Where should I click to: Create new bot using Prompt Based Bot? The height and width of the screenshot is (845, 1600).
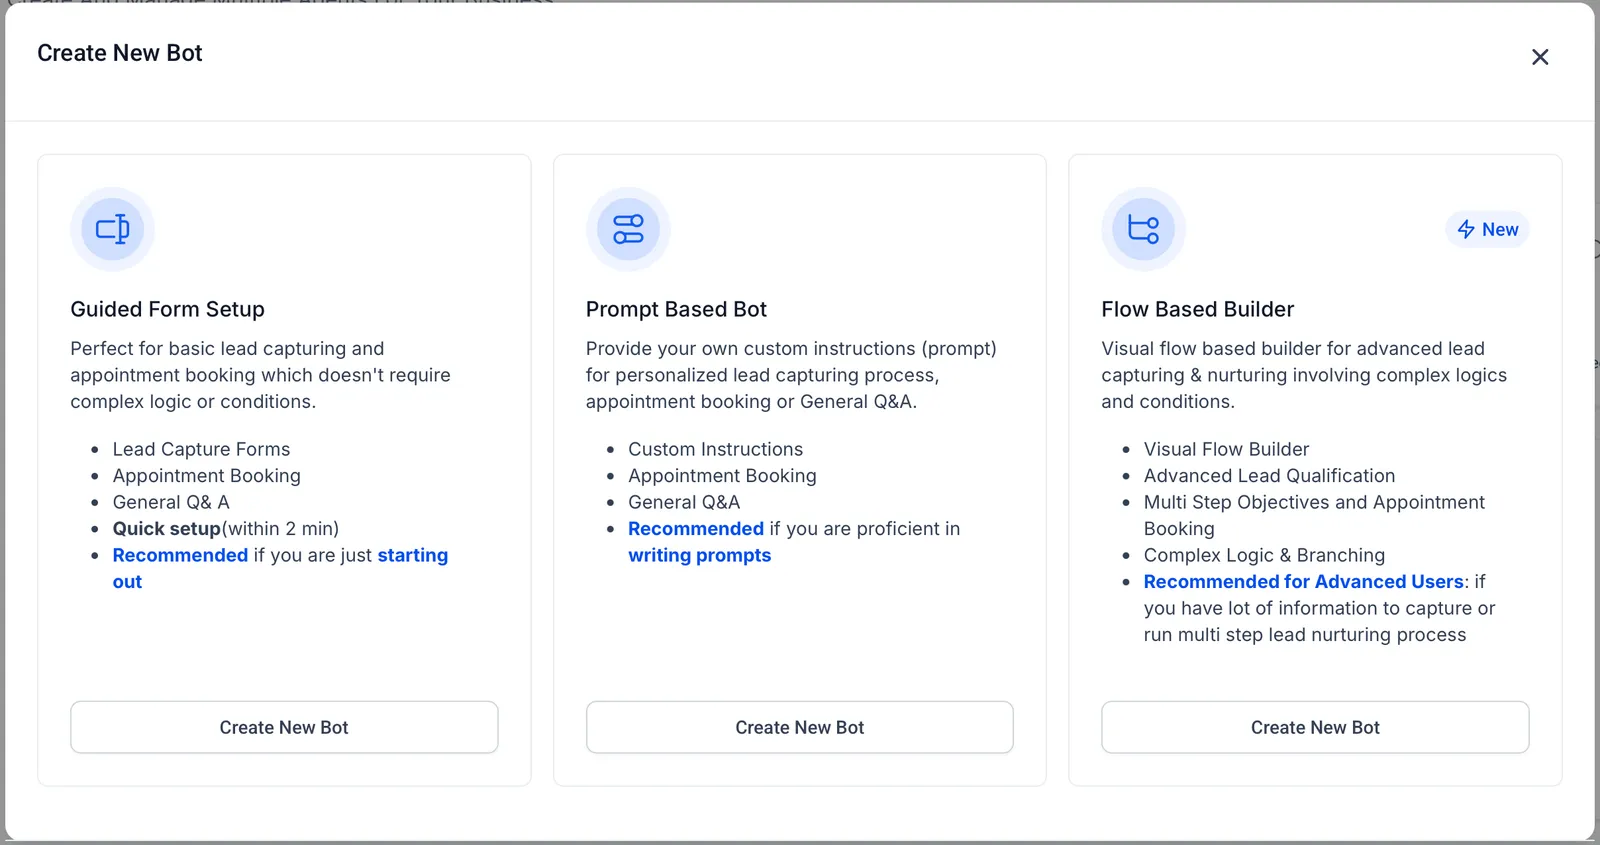point(800,727)
